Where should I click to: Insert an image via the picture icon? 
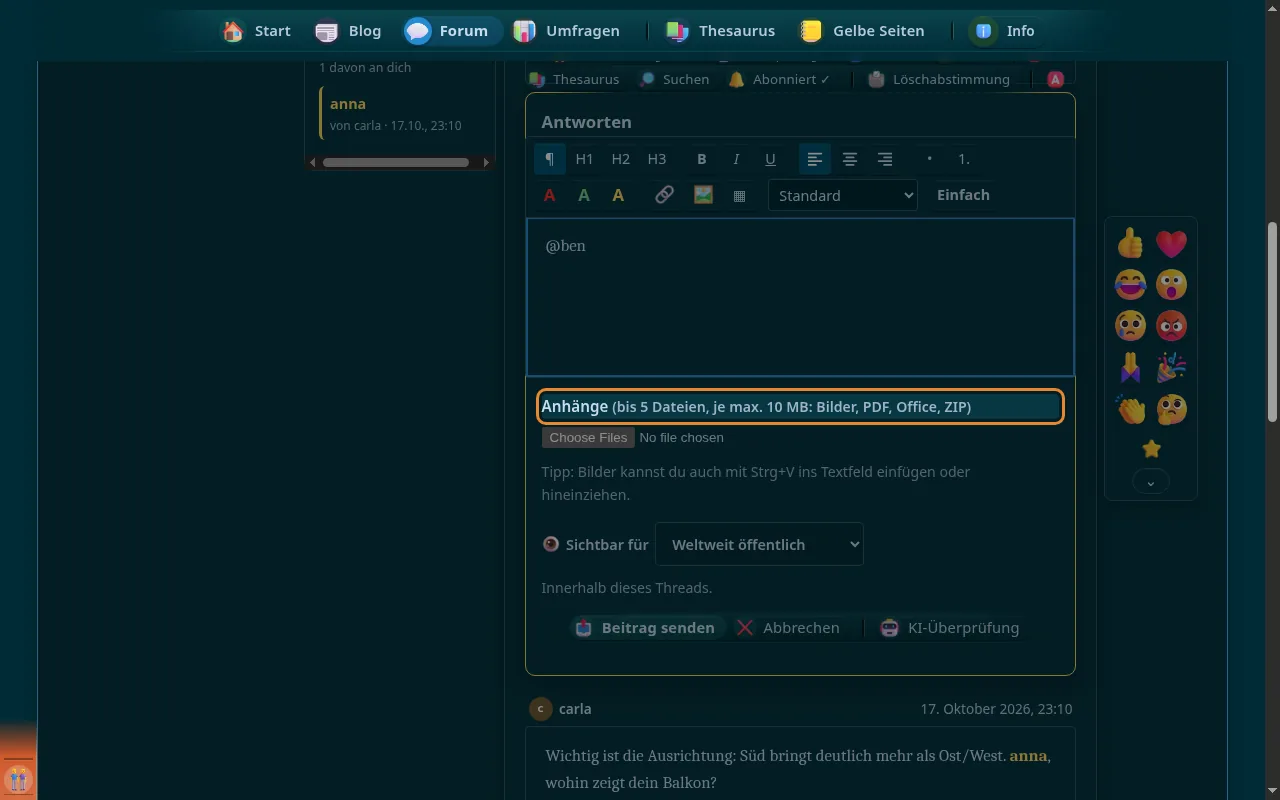[x=703, y=195]
